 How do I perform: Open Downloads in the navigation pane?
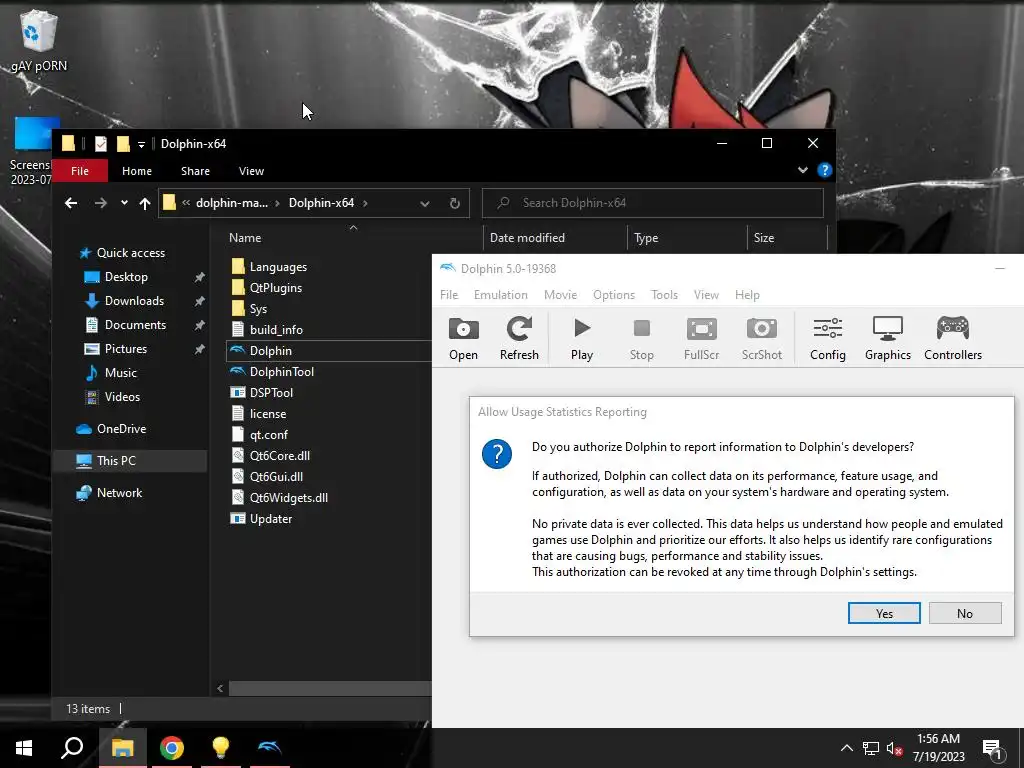tap(125, 300)
